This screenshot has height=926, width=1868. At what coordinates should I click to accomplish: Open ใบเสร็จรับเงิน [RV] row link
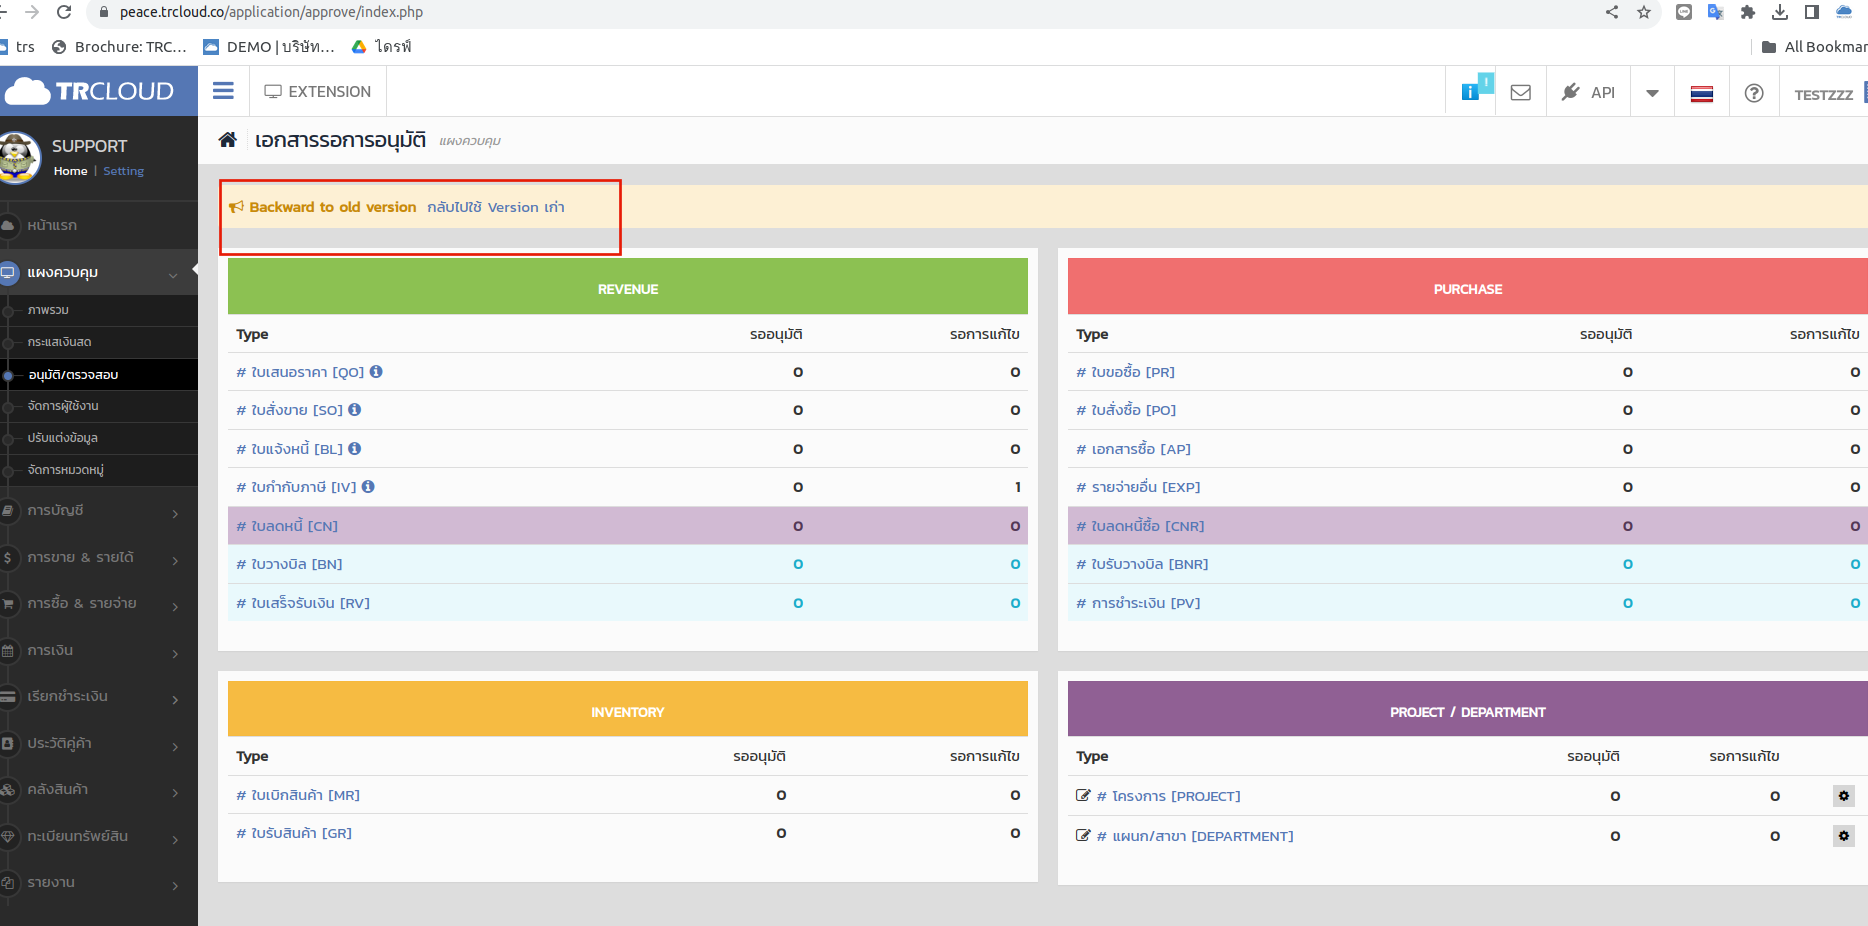(x=303, y=603)
